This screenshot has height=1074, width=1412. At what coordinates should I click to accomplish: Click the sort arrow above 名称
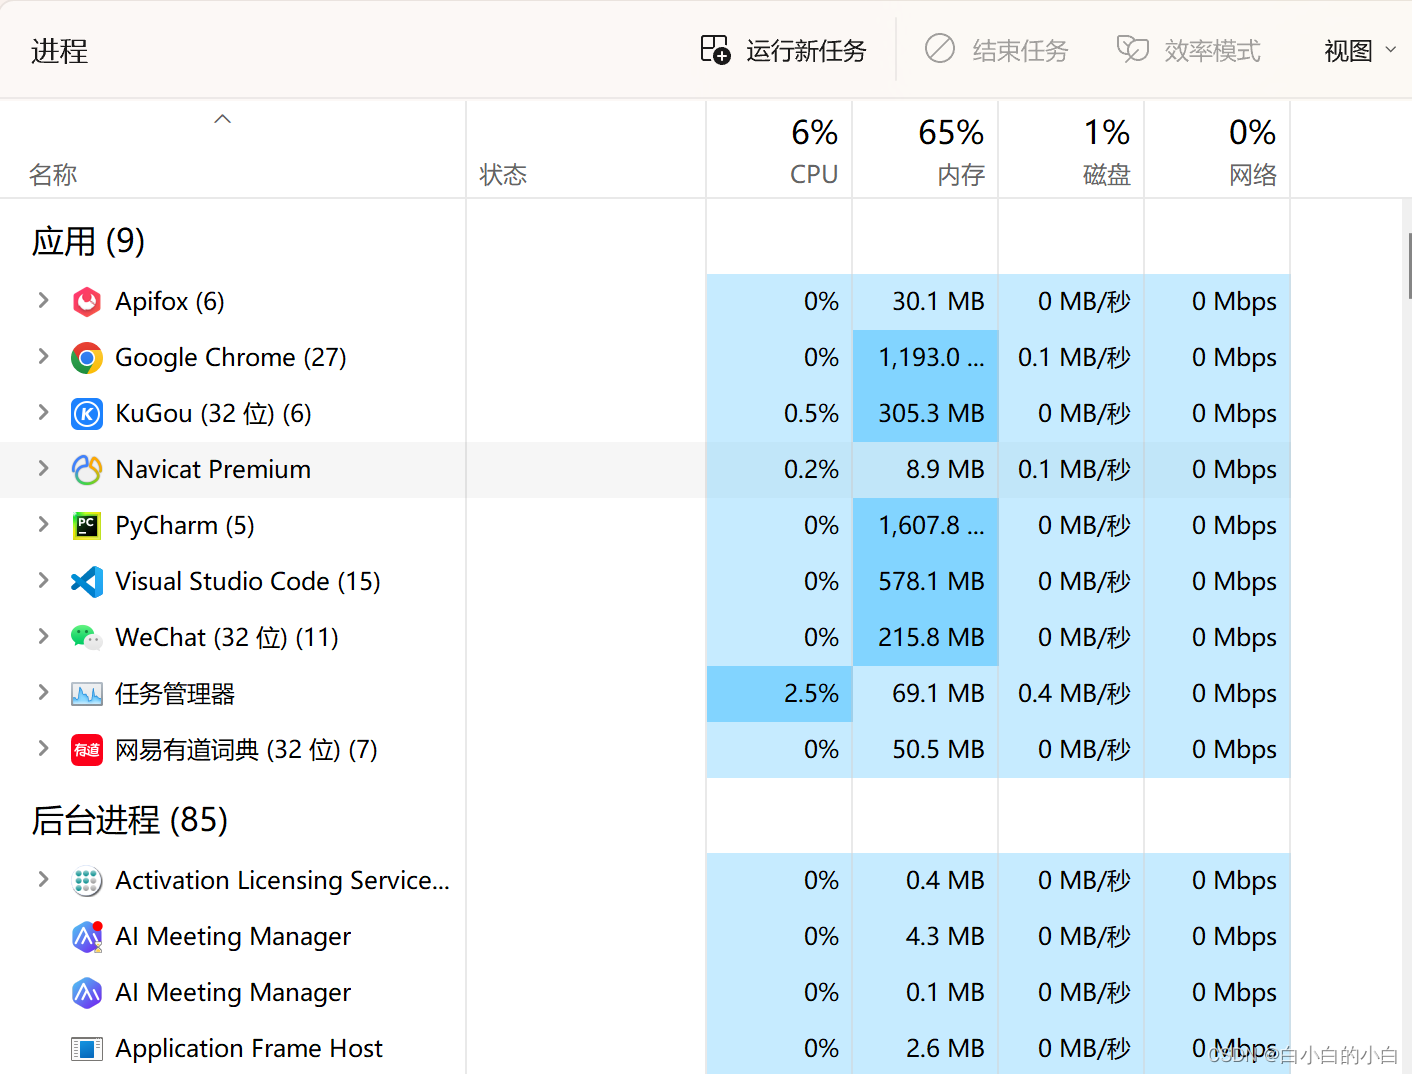tap(223, 119)
